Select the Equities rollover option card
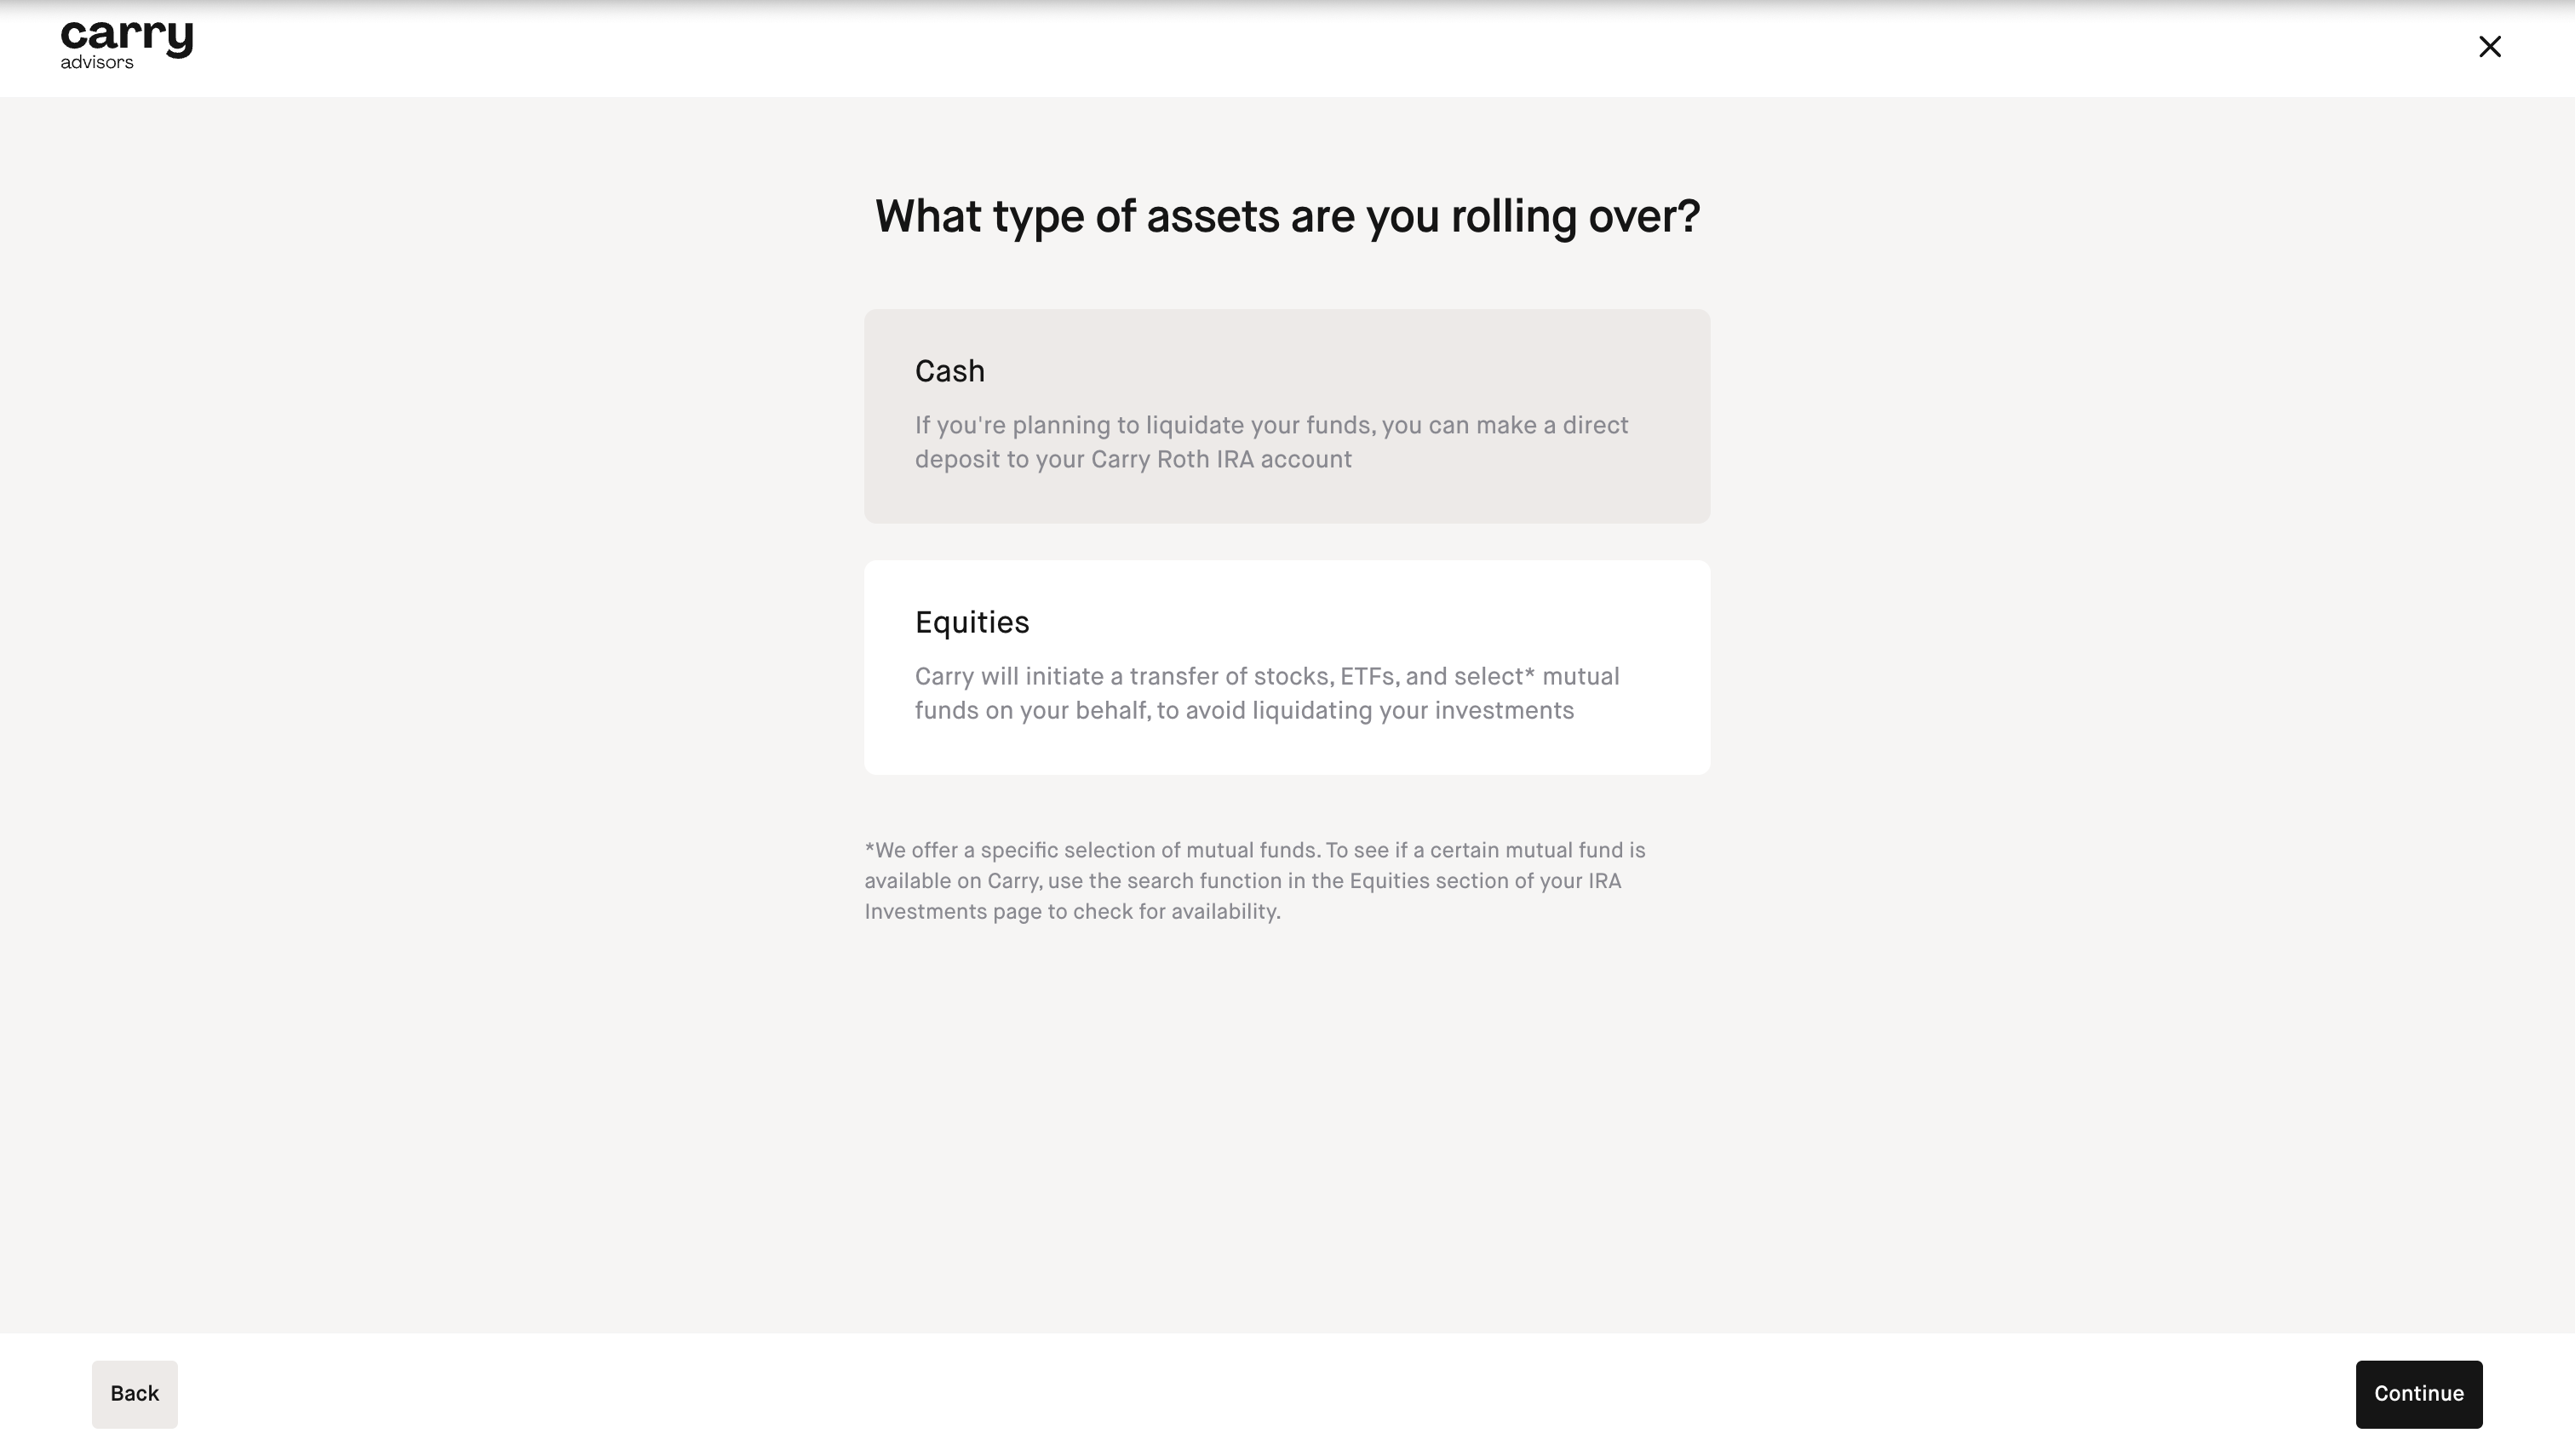 pos(1287,667)
